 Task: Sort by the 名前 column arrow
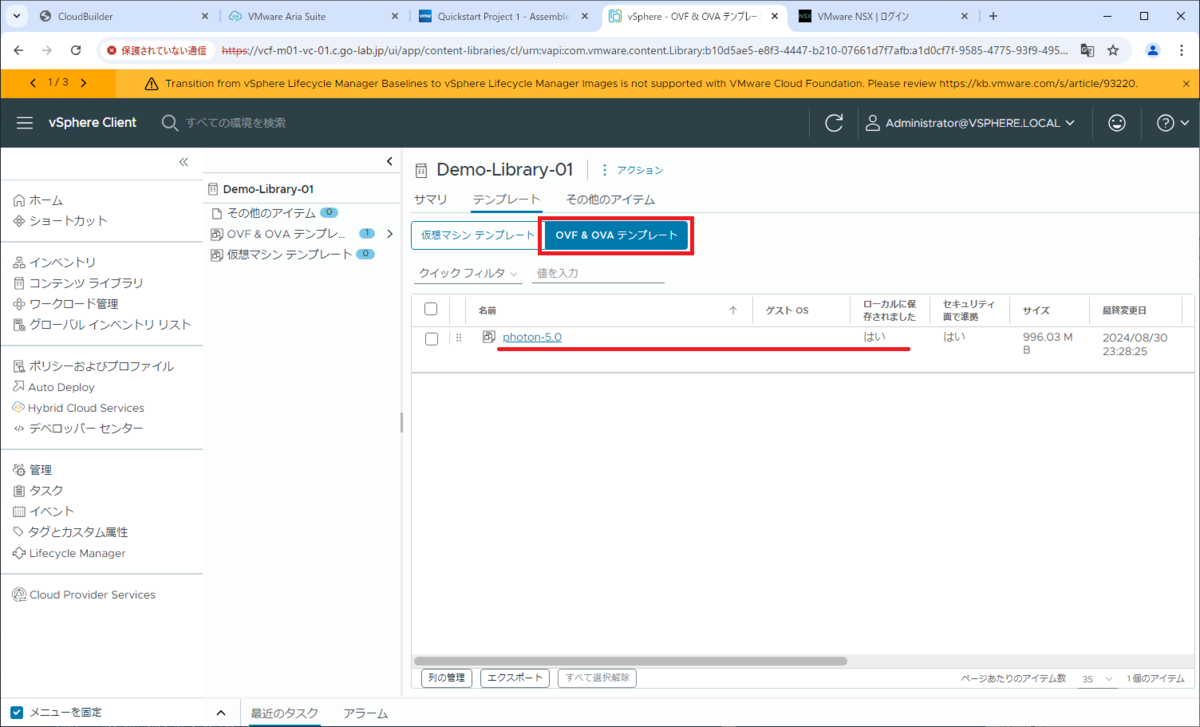pyautogui.click(x=733, y=311)
